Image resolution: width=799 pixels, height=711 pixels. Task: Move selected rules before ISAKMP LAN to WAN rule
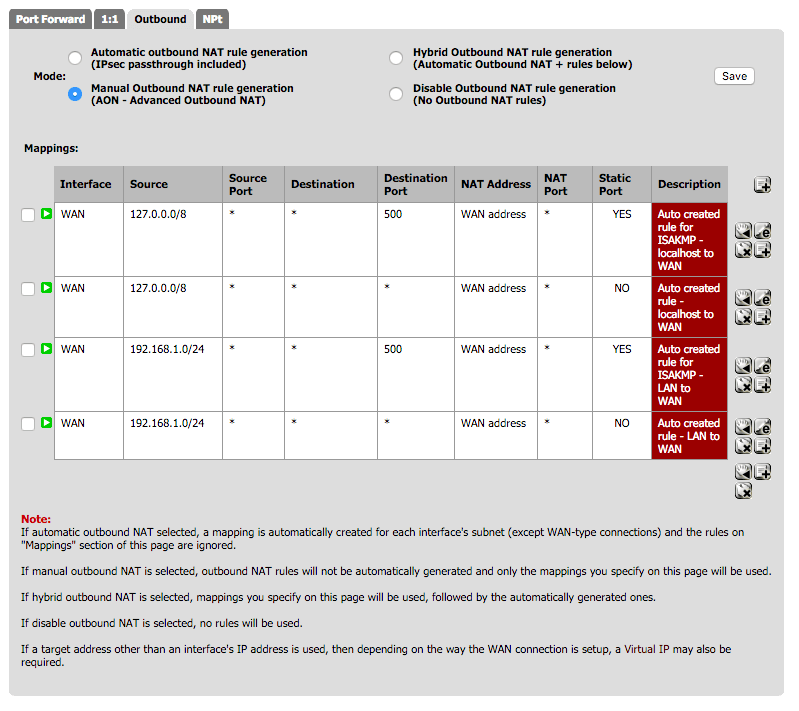click(x=743, y=365)
